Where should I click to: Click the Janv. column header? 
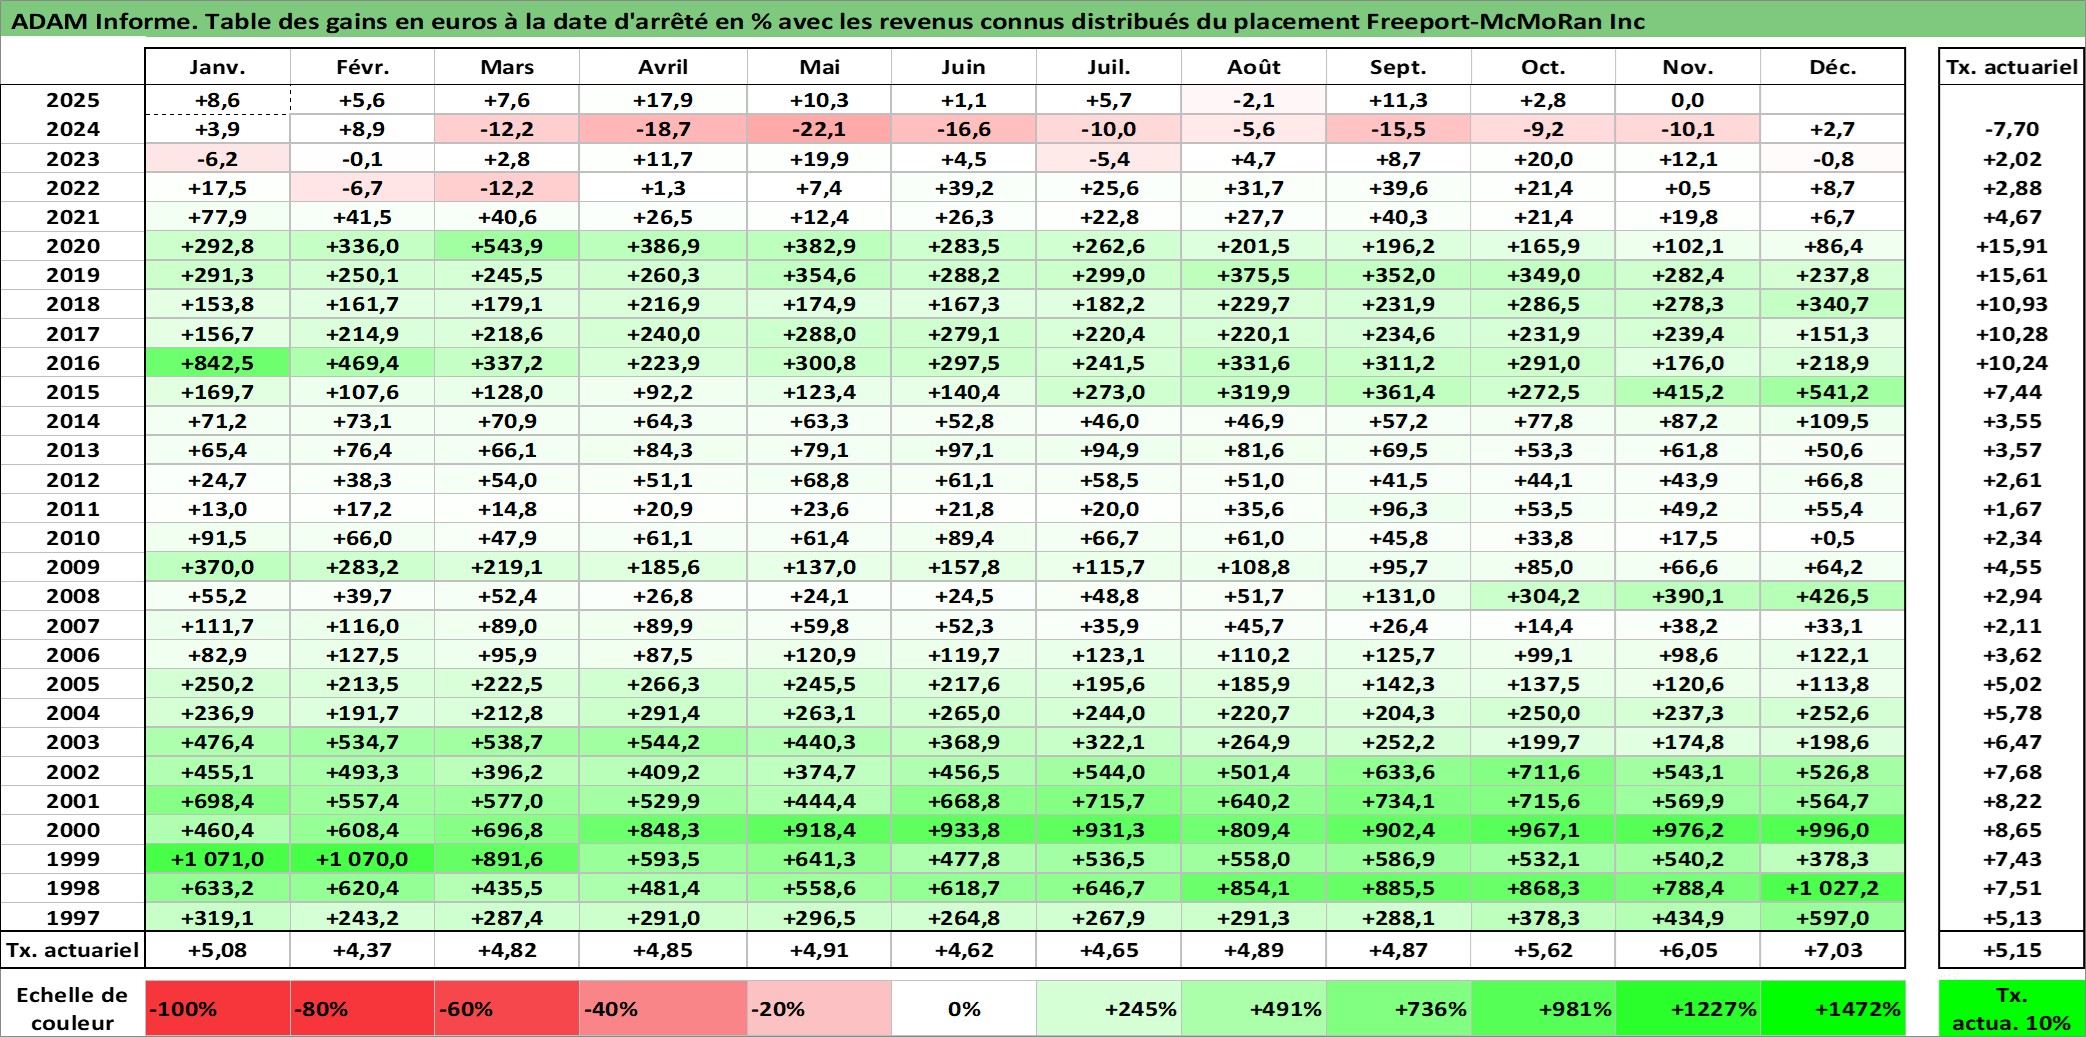(217, 67)
